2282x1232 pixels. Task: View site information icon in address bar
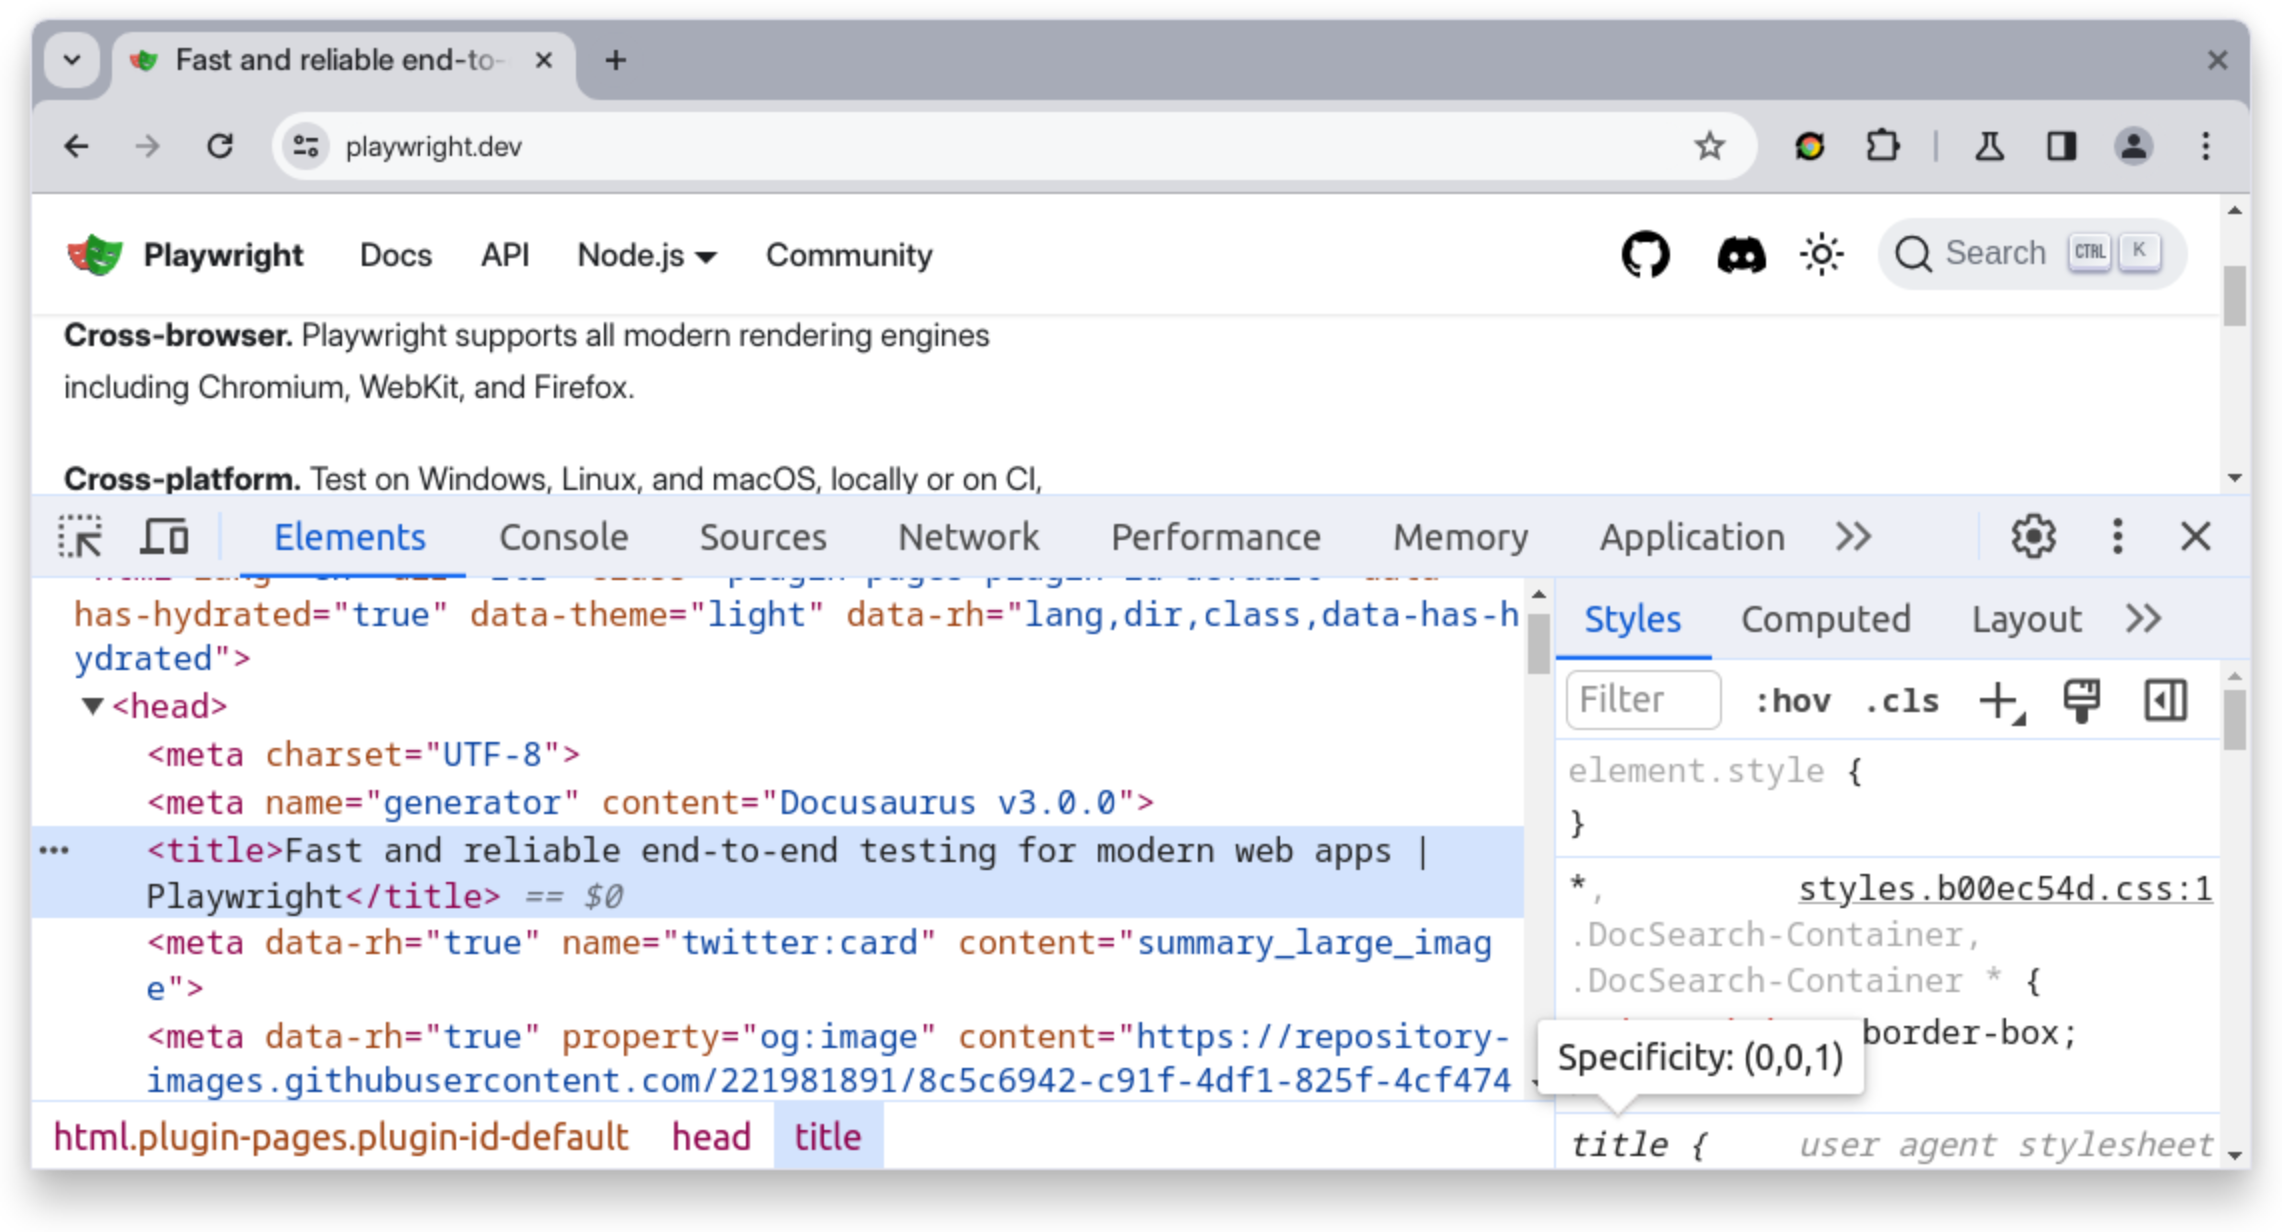coord(306,147)
